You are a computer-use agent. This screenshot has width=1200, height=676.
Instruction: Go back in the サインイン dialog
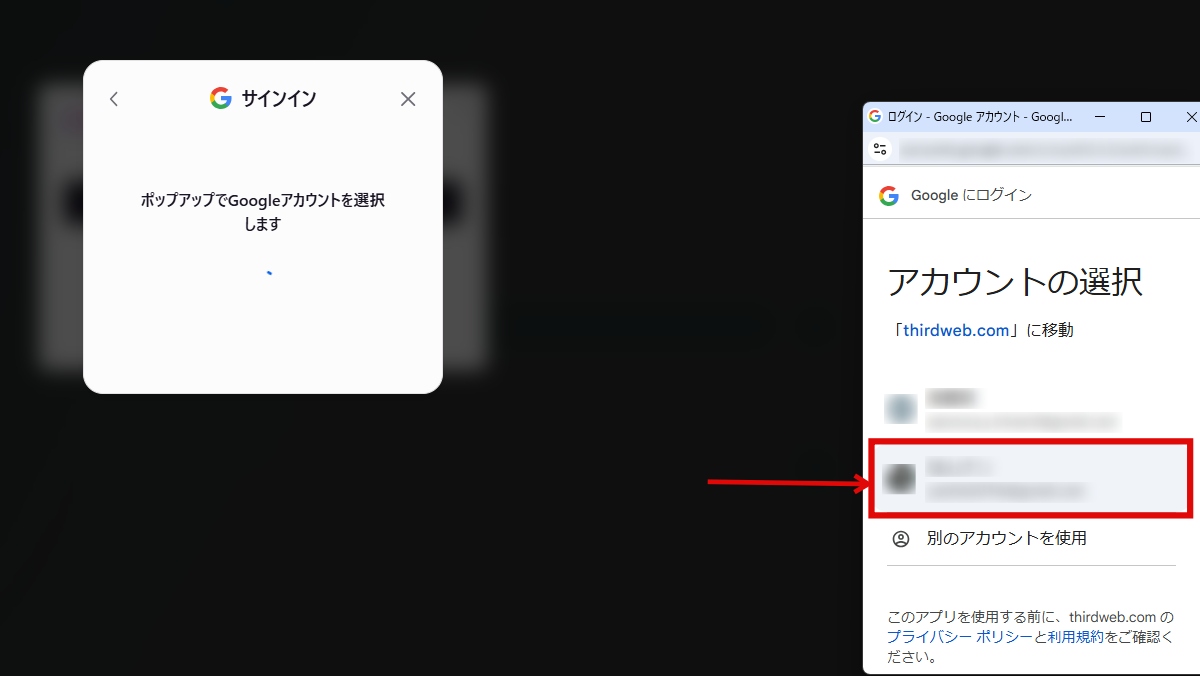pyautogui.click(x=114, y=99)
